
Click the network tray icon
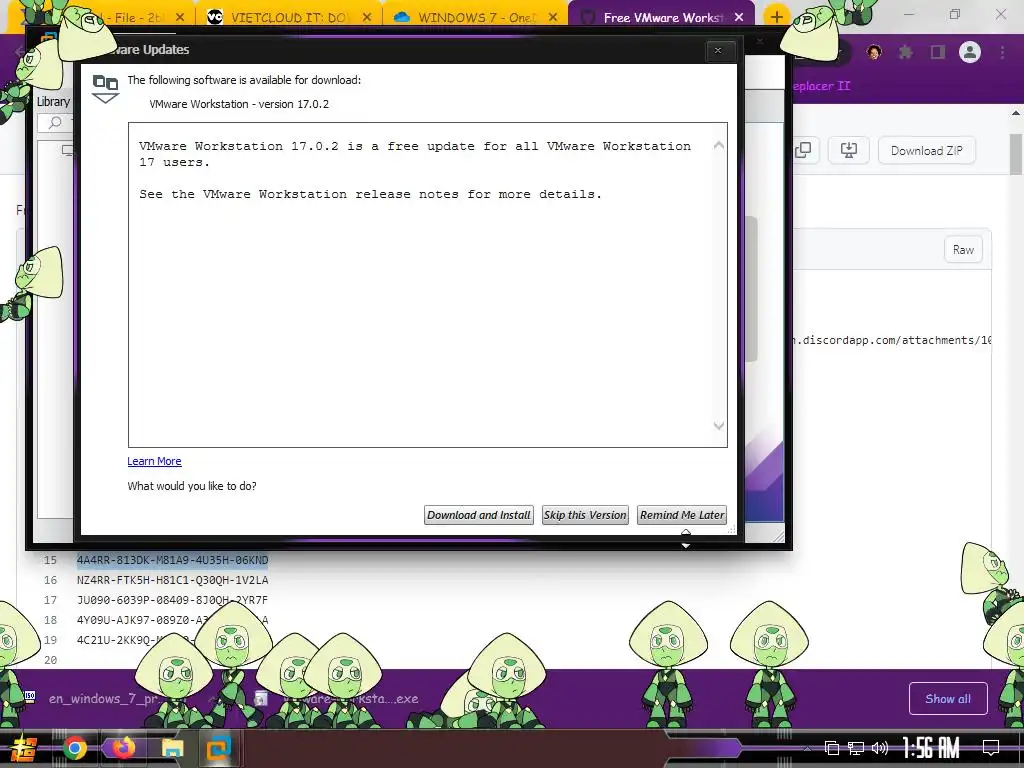[856, 748]
